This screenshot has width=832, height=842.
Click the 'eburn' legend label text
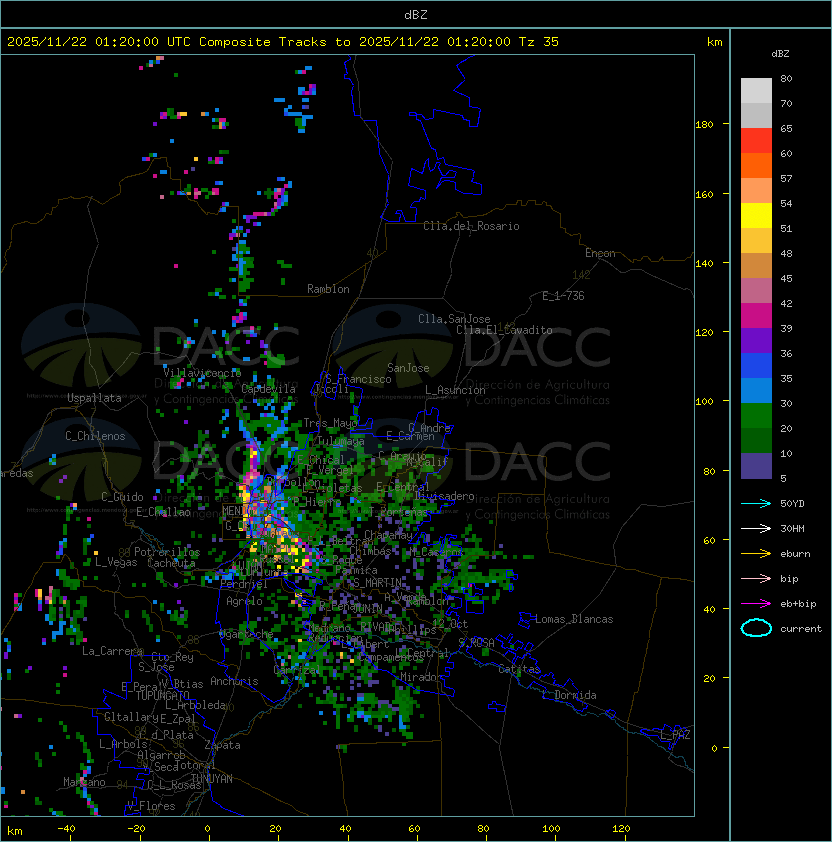pos(795,554)
